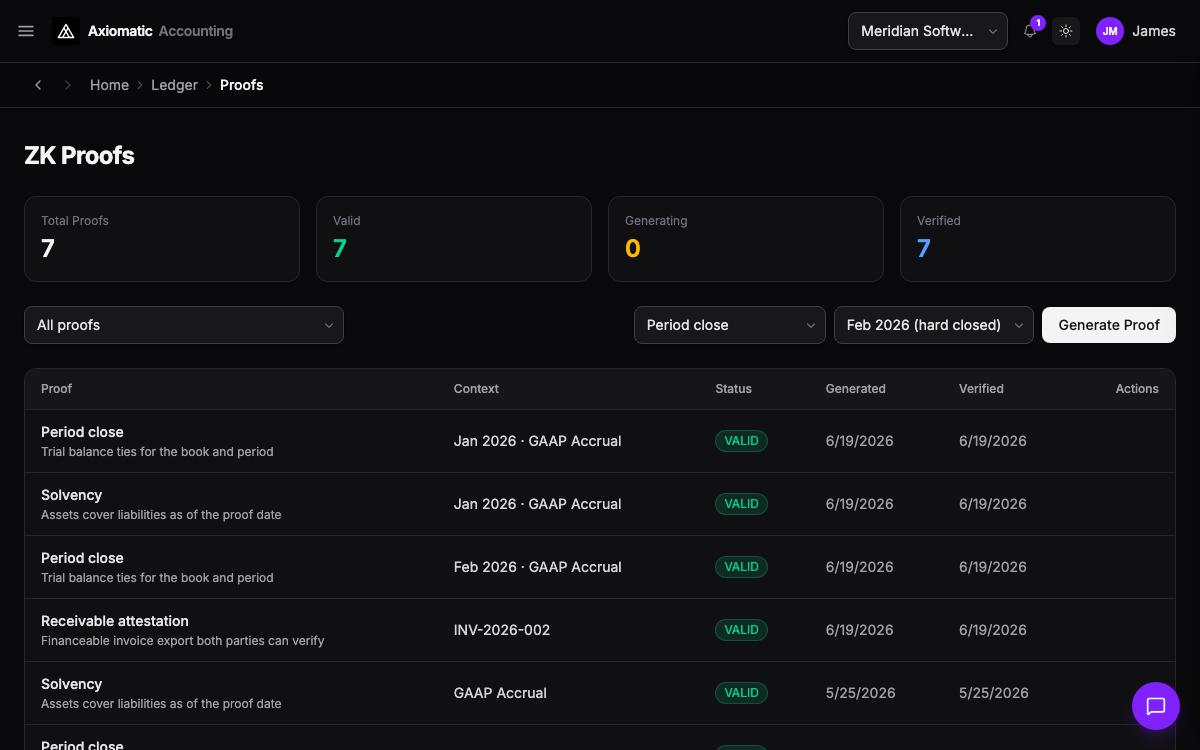Viewport: 1200px width, 750px height.
Task: Click the Generated column header
Action: pyautogui.click(x=855, y=389)
